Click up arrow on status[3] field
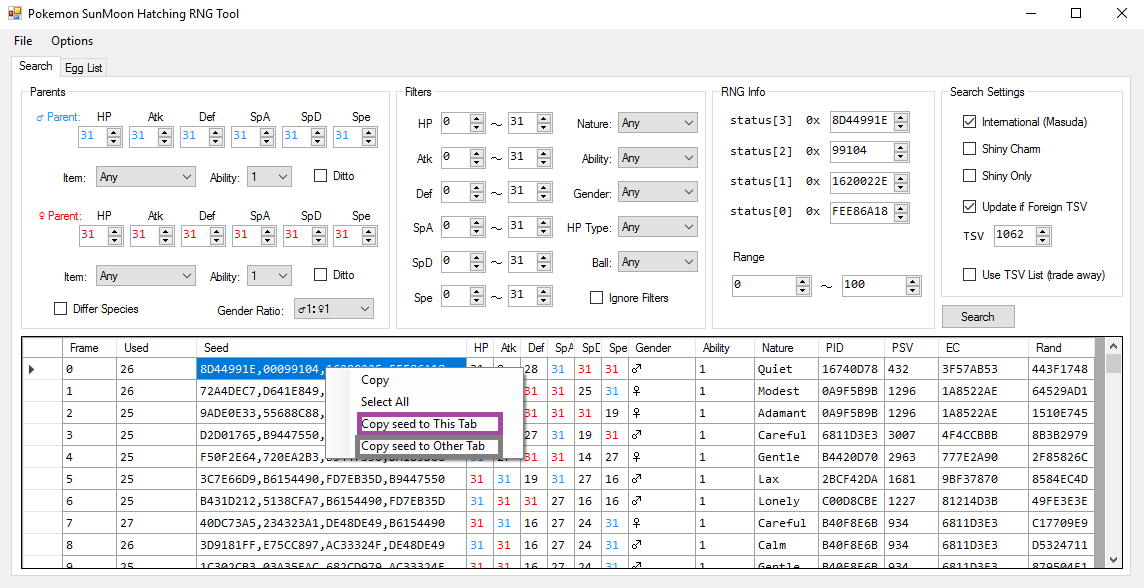Image resolution: width=1144 pixels, height=588 pixels. pos(901,116)
